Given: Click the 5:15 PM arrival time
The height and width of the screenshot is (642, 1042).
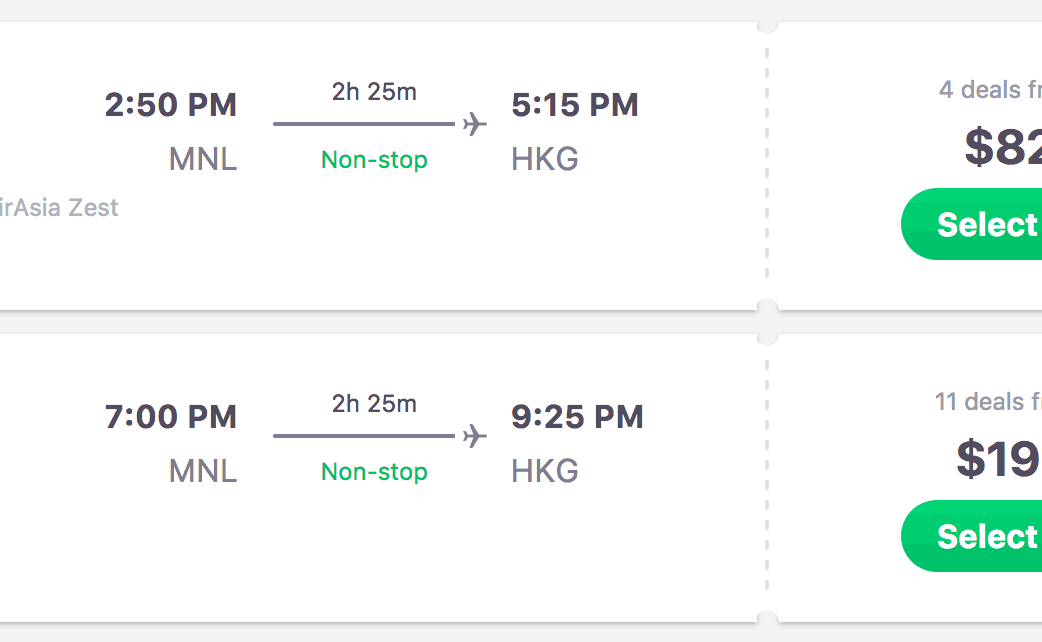Looking at the screenshot, I should (x=575, y=105).
